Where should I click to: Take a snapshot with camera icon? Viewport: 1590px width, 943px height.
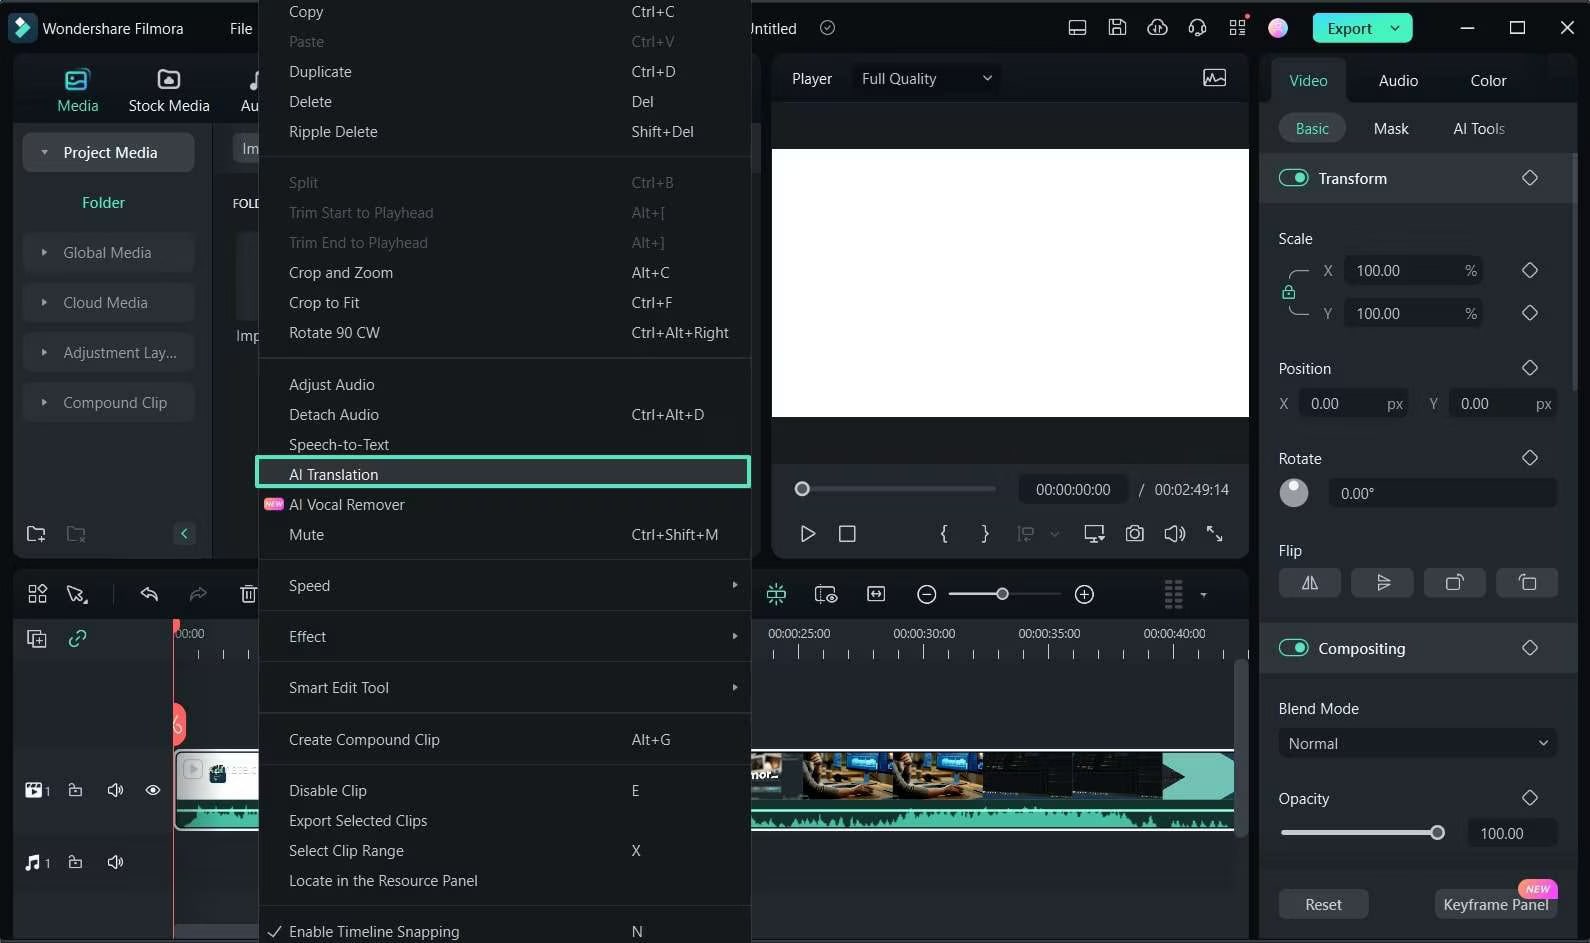(x=1134, y=534)
